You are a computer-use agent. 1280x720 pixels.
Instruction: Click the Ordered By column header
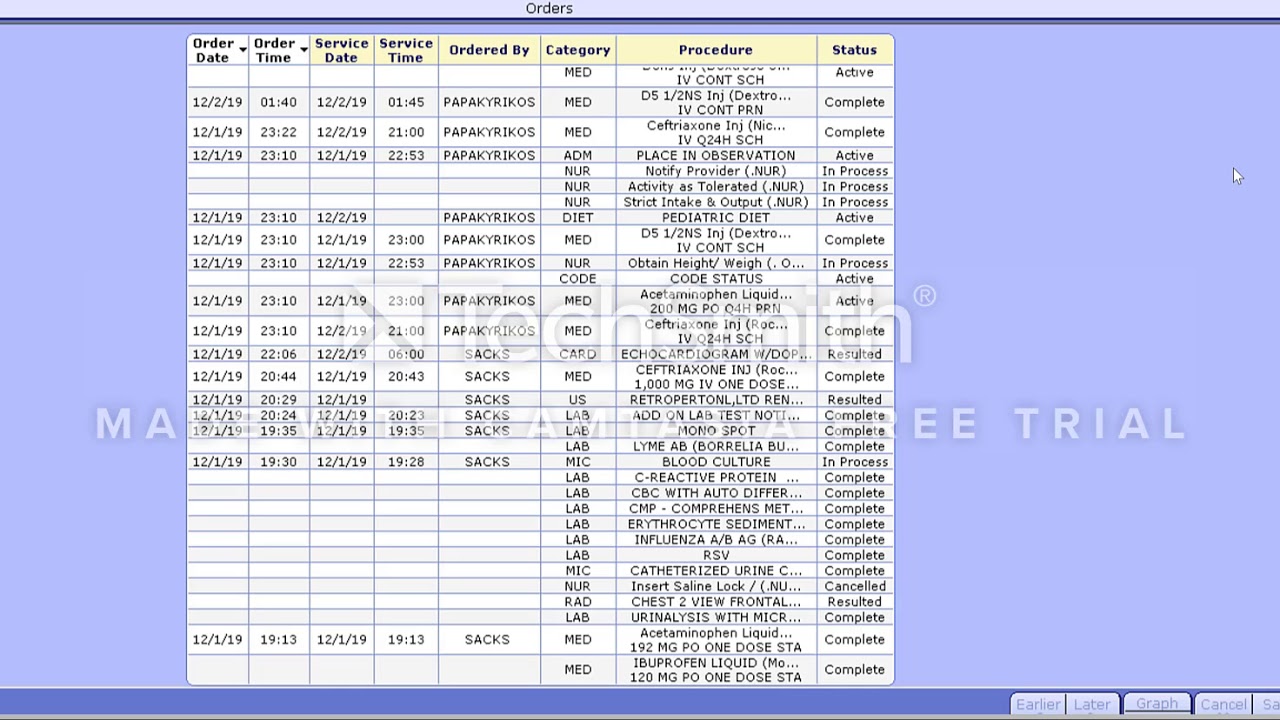pyautogui.click(x=489, y=50)
